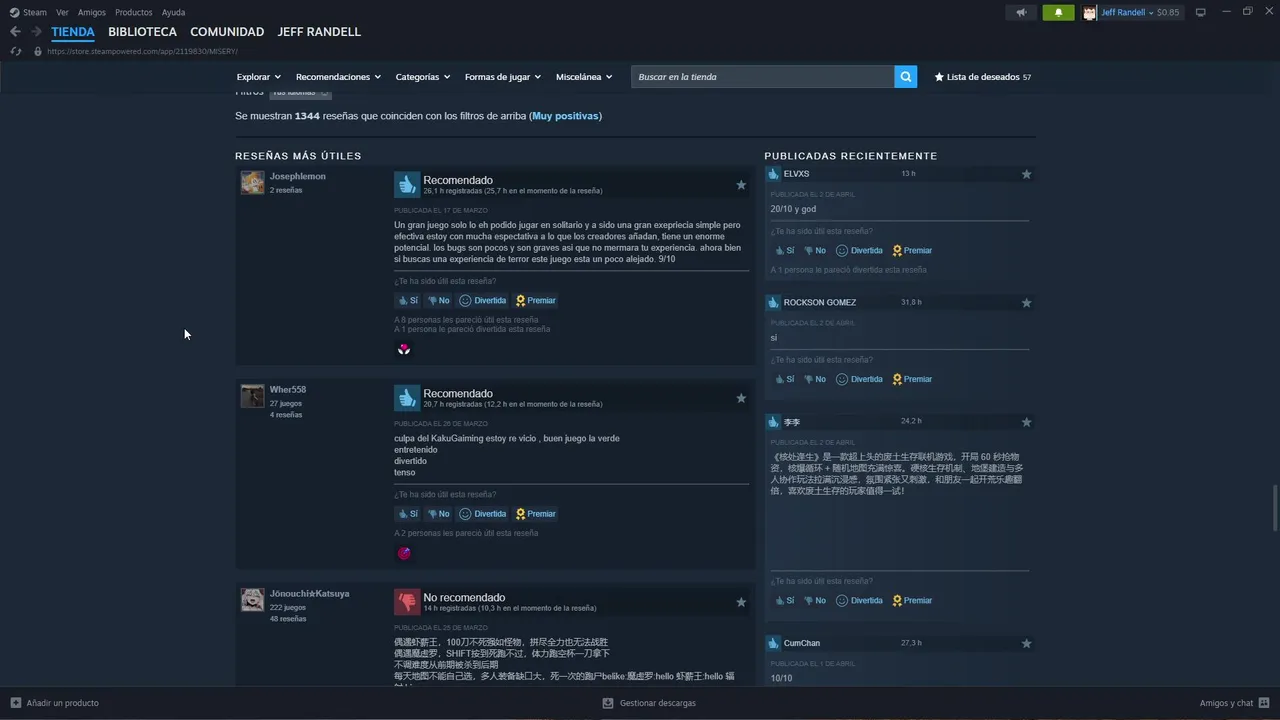Expand the Explorar dropdown
The width and height of the screenshot is (1280, 720).
(x=259, y=77)
